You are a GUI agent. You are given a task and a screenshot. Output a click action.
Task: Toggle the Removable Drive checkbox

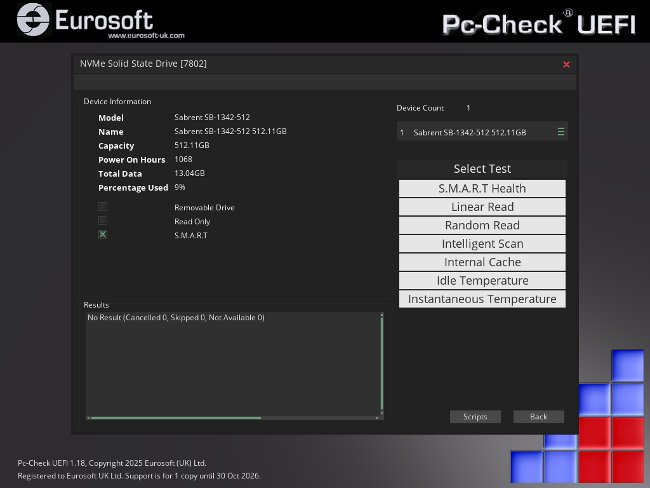pos(103,207)
